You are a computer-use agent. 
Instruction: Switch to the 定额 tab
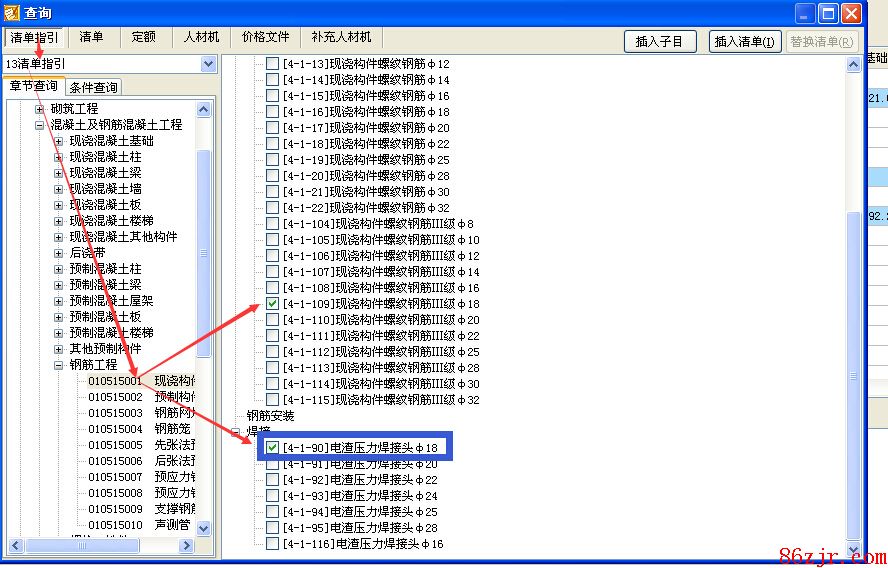pos(143,37)
